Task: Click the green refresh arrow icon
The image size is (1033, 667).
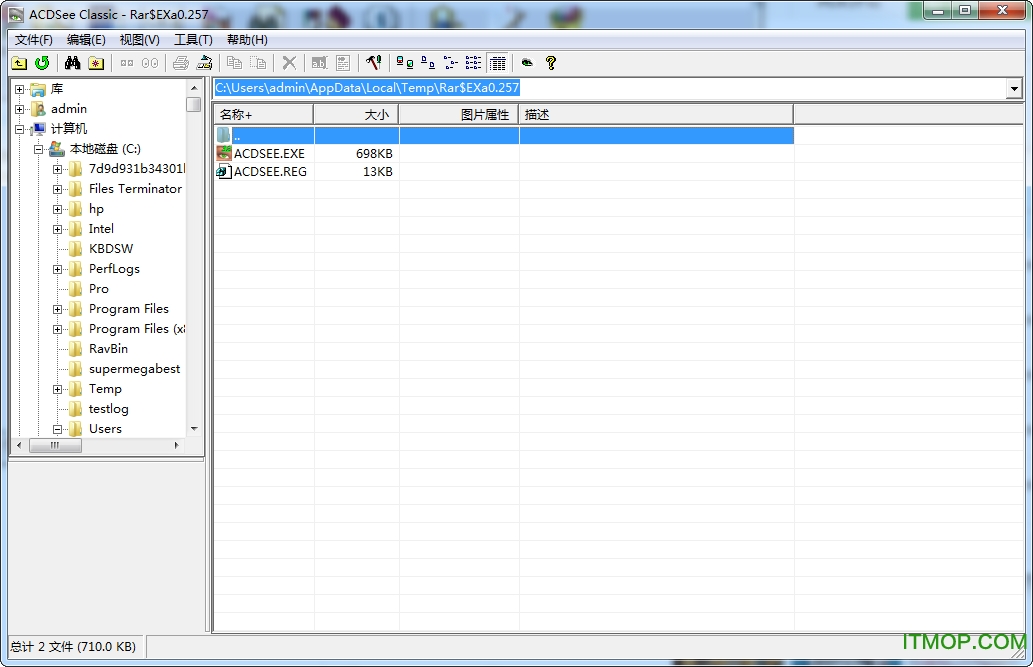Action: click(42, 63)
